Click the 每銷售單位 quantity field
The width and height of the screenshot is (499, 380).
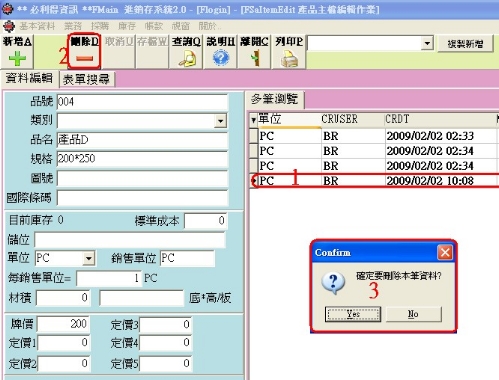109,278
